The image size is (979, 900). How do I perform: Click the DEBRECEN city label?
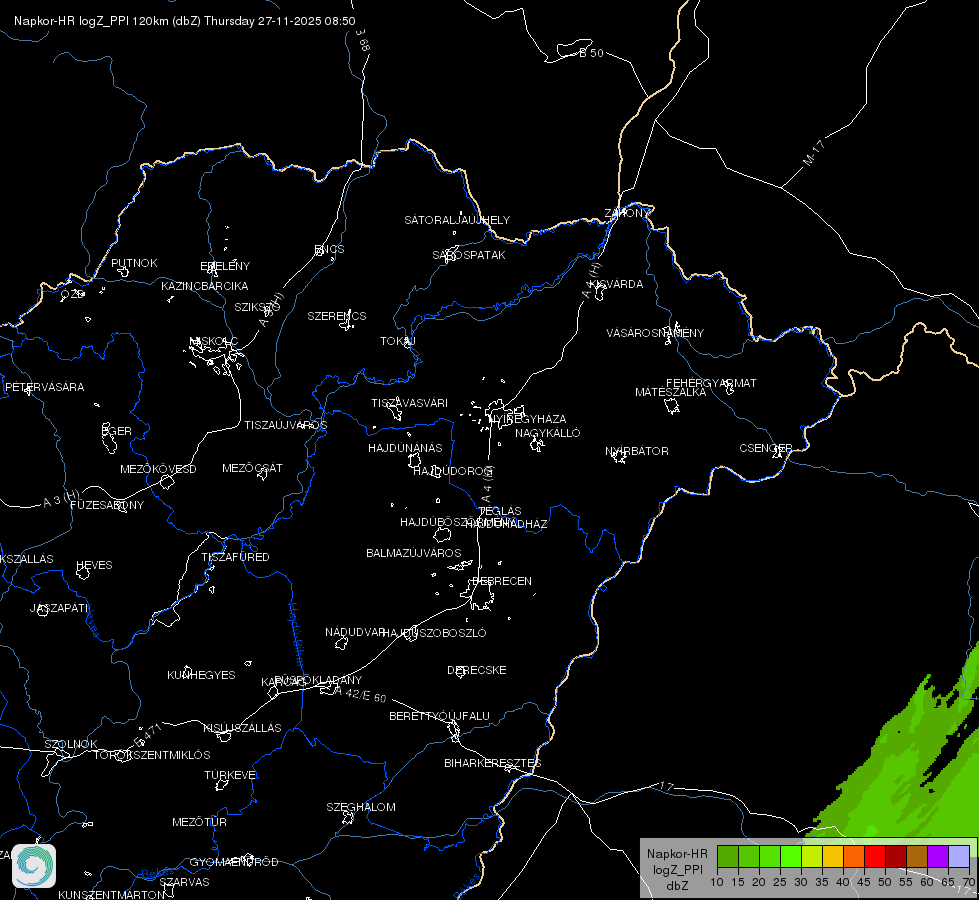[502, 581]
